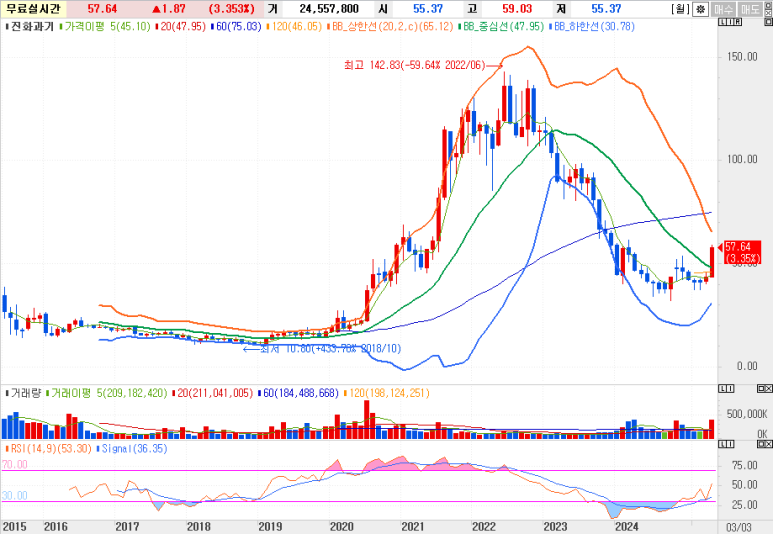The height and width of the screenshot is (534, 773).
Task: Click the 30.00 RSI oversold line label
Action: pyautogui.click(x=15, y=496)
